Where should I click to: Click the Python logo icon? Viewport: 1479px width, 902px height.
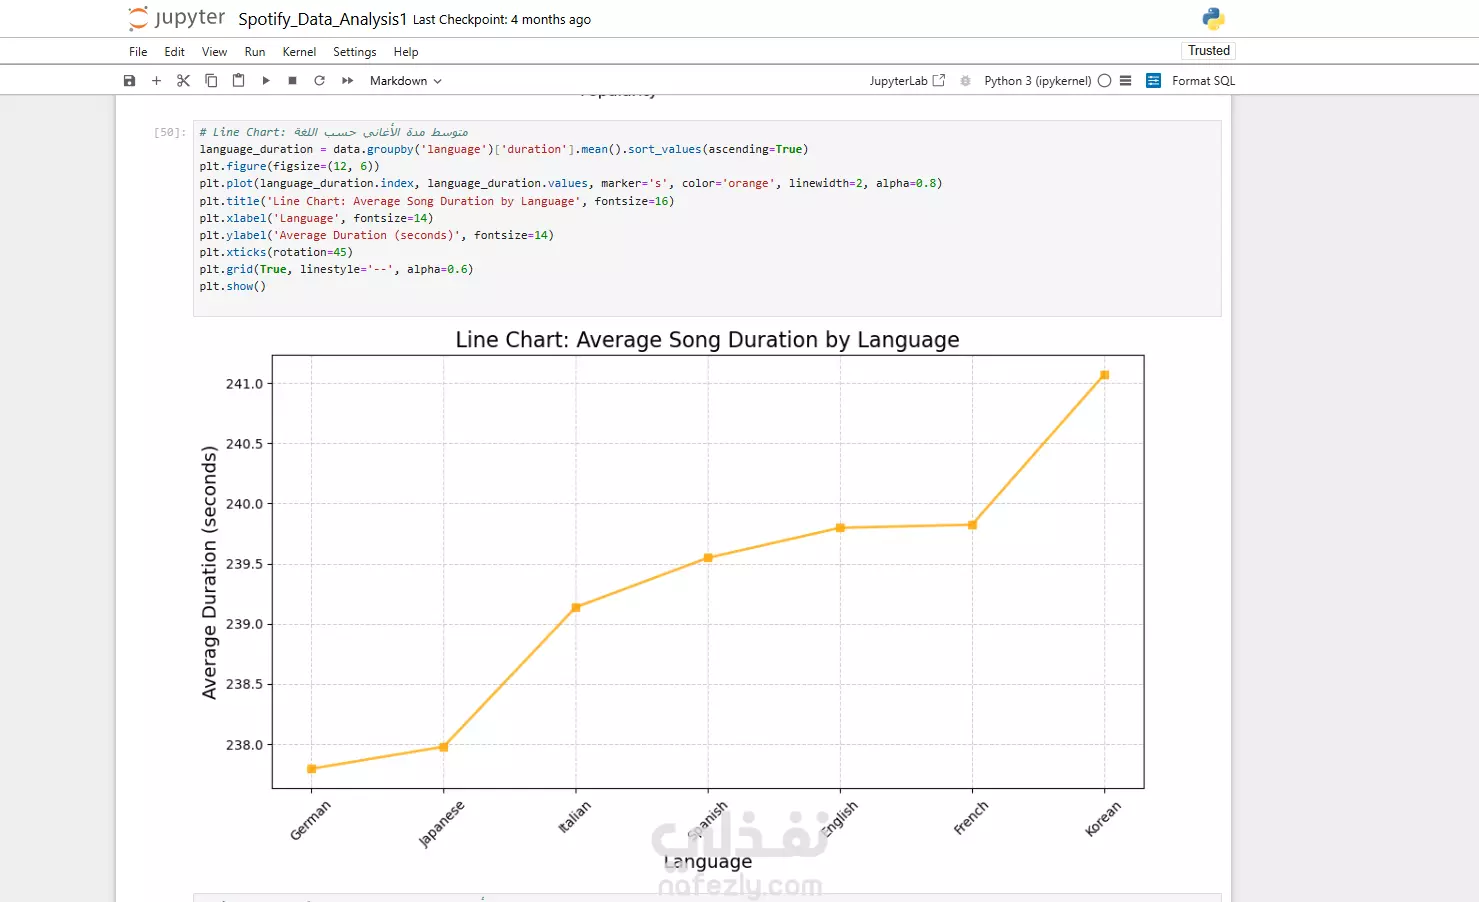point(1213,19)
